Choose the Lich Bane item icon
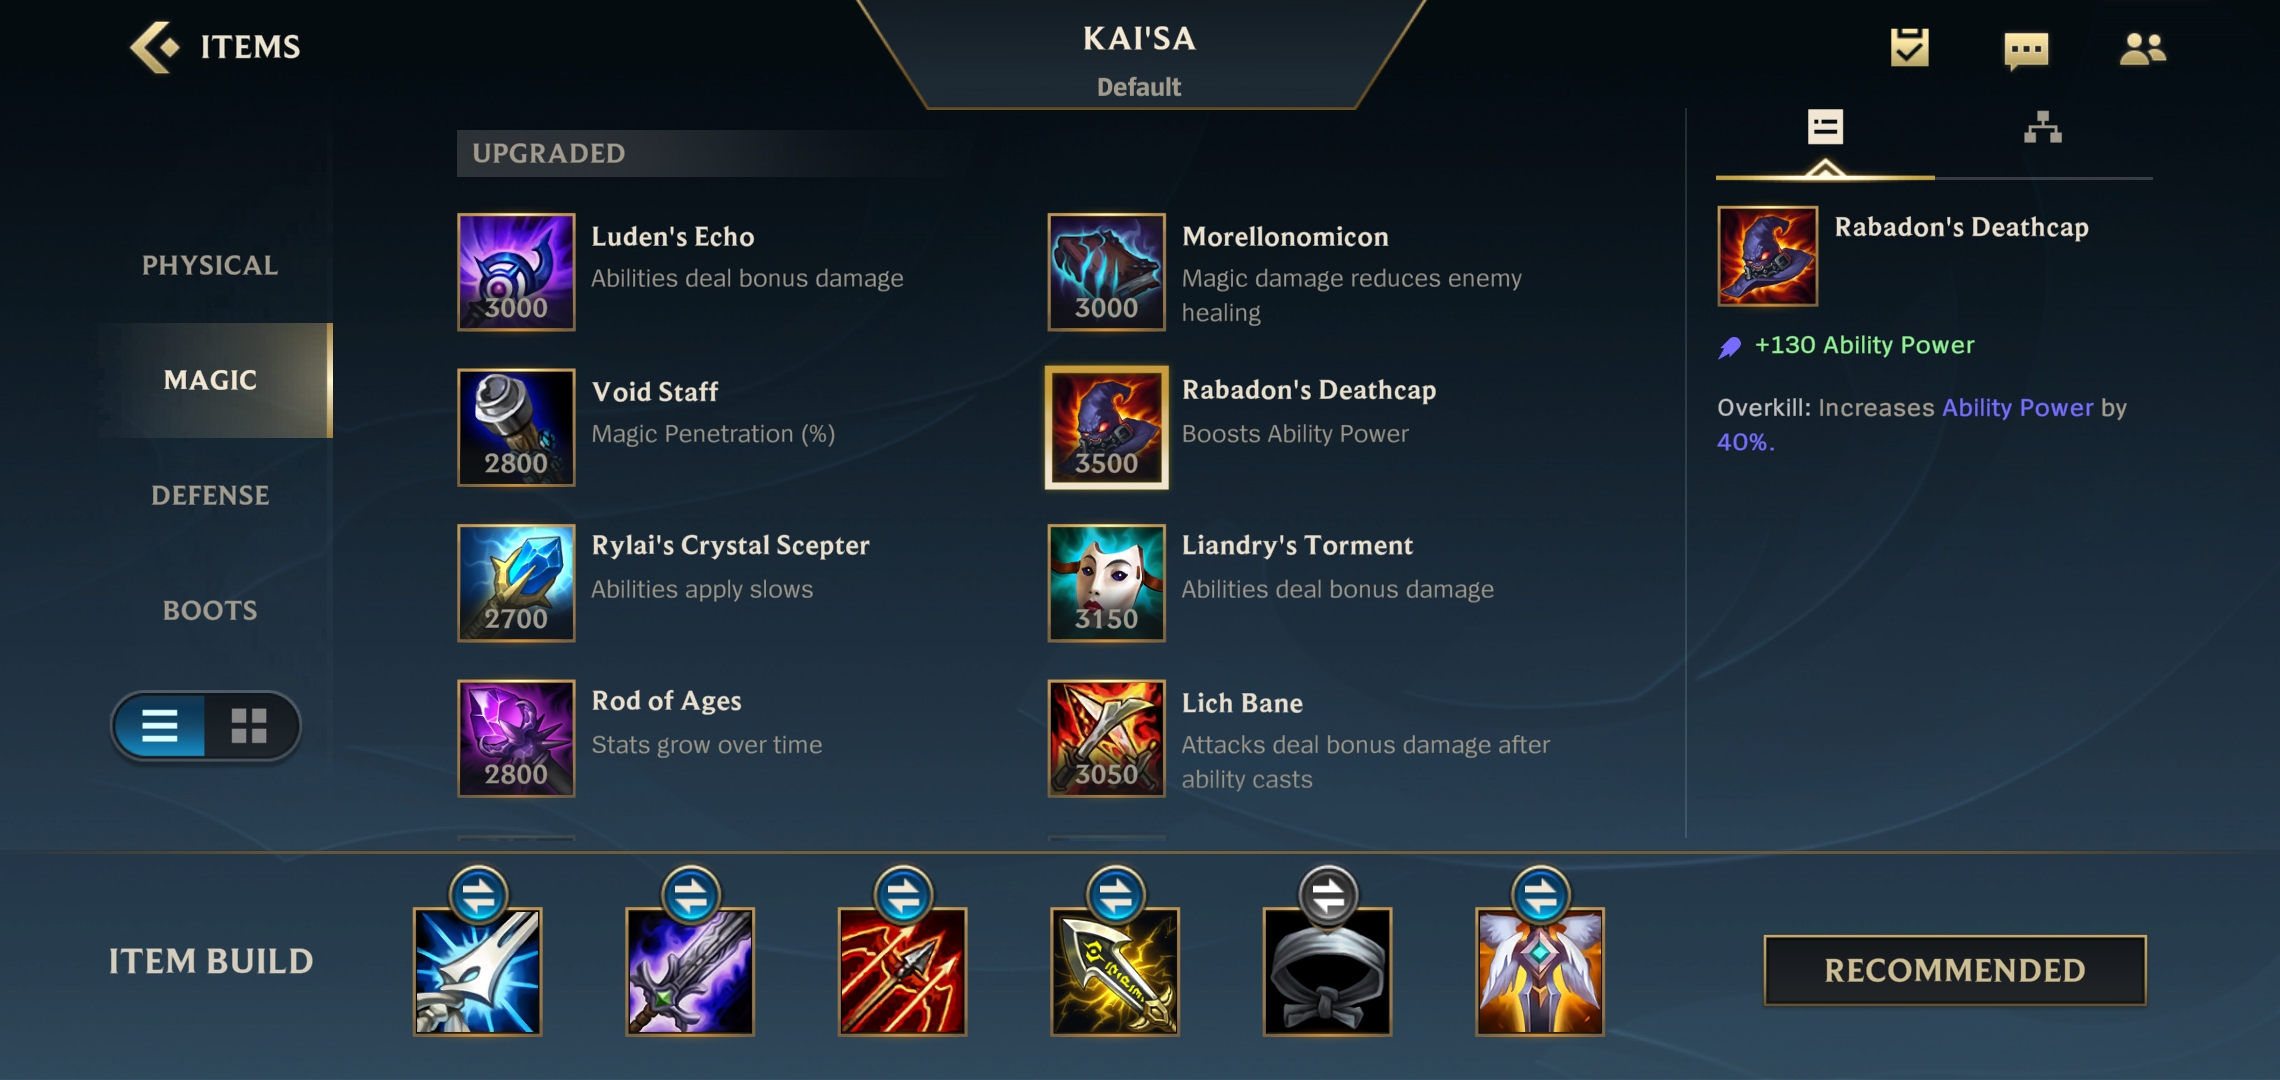 [x=1106, y=738]
